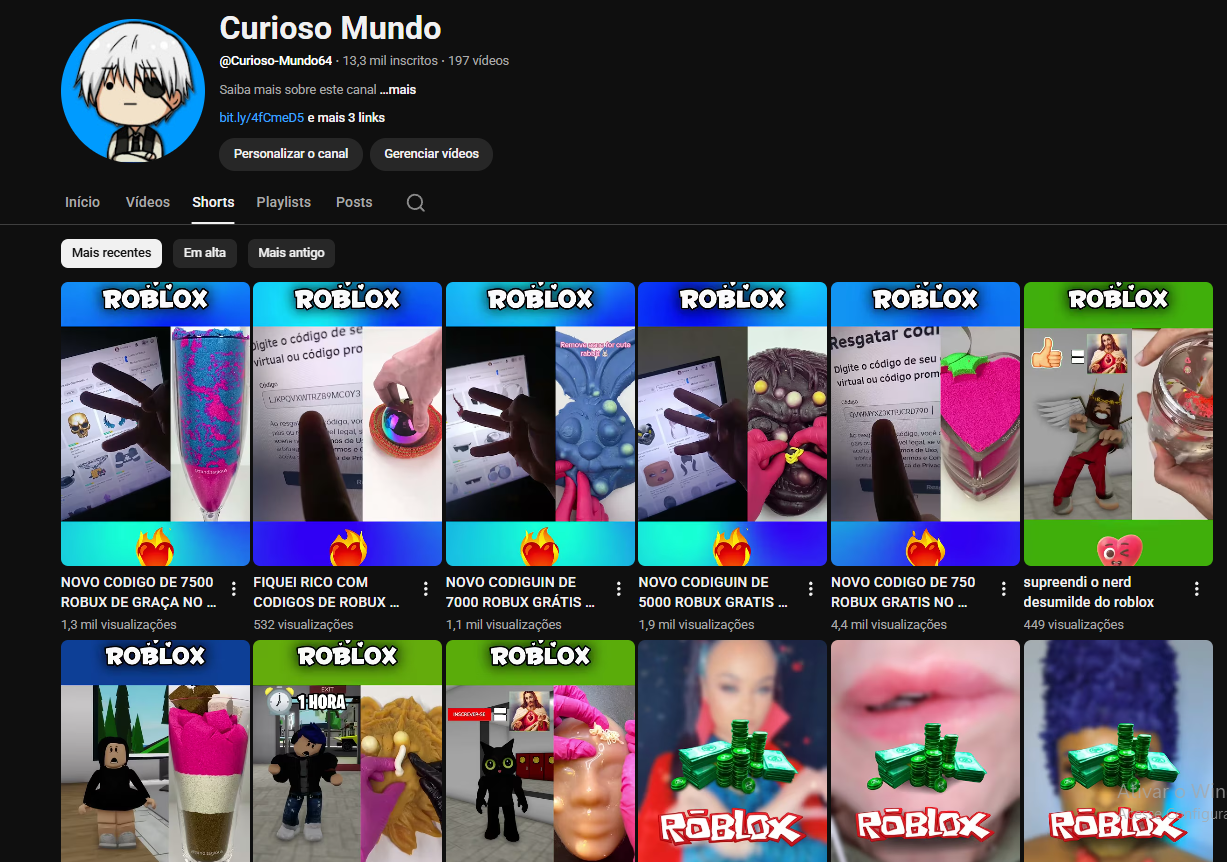The width and height of the screenshot is (1227, 862).
Task: Click the '532 visualizações' view count
Action: coord(303,625)
